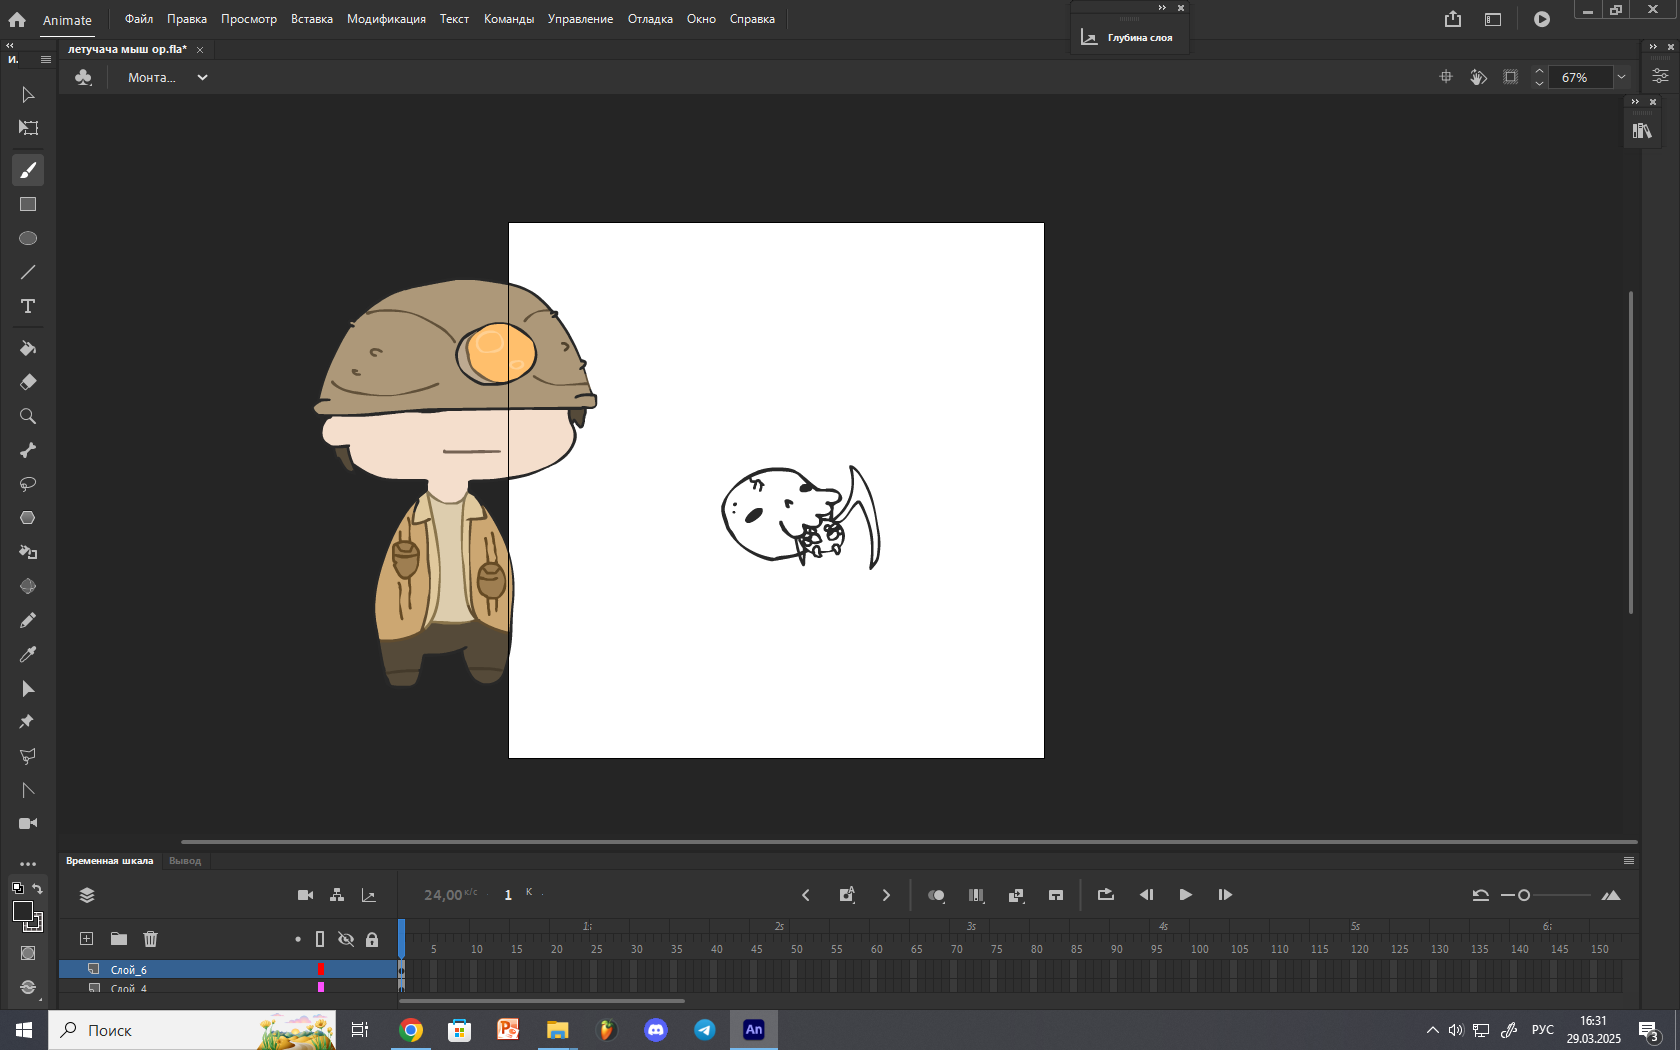Add a new layer in timeline
This screenshot has height=1050, width=1680.
tap(87, 939)
